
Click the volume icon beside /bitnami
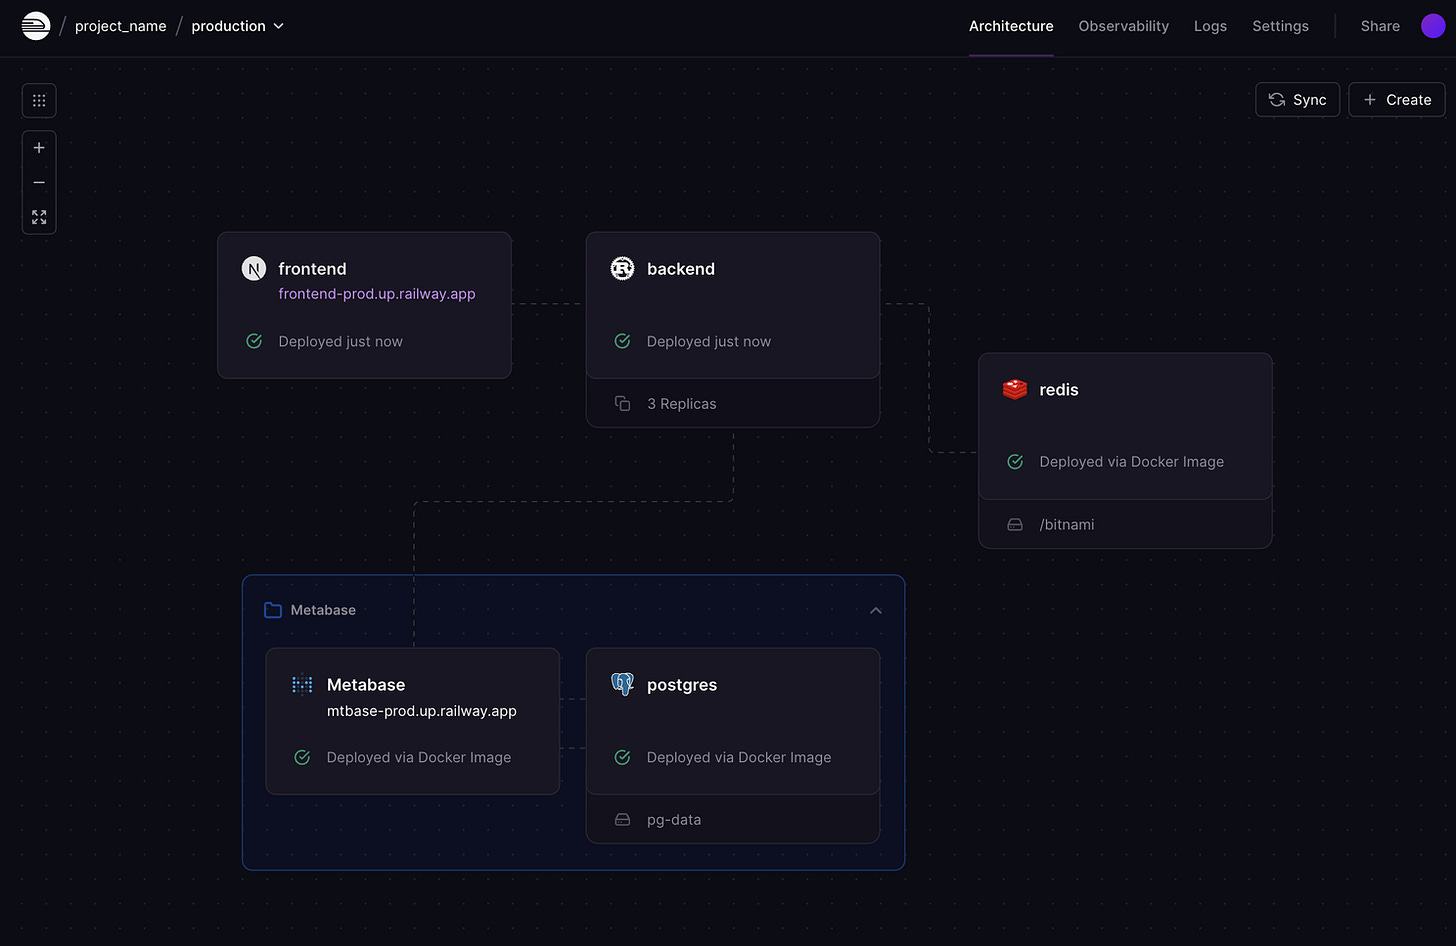pos(1015,525)
